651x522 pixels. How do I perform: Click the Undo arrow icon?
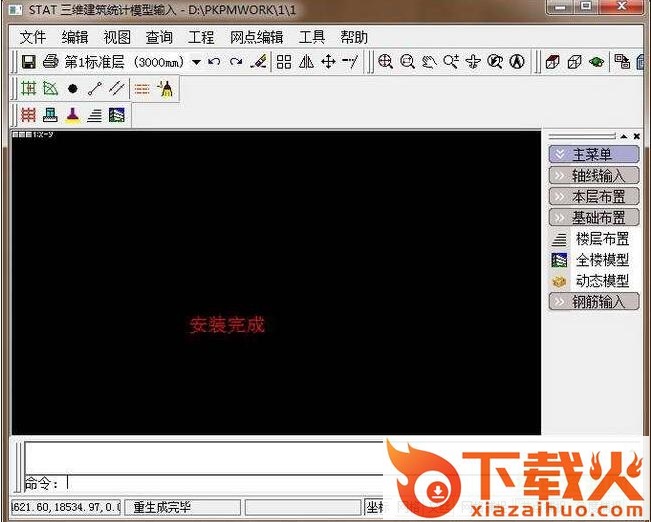214,62
